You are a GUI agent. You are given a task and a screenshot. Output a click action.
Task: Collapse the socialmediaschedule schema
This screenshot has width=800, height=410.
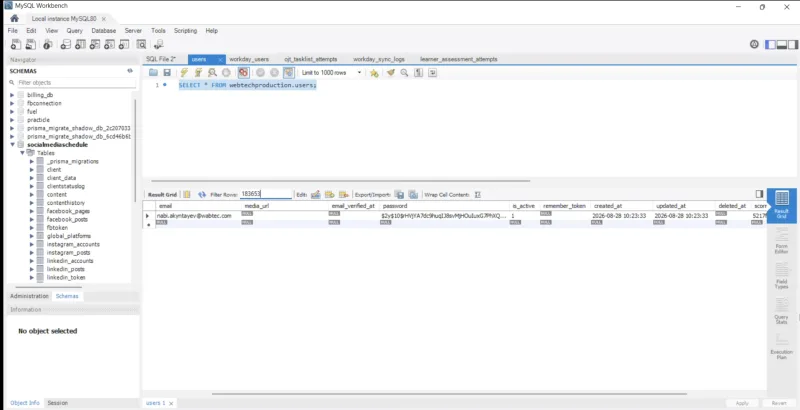click(x=12, y=145)
